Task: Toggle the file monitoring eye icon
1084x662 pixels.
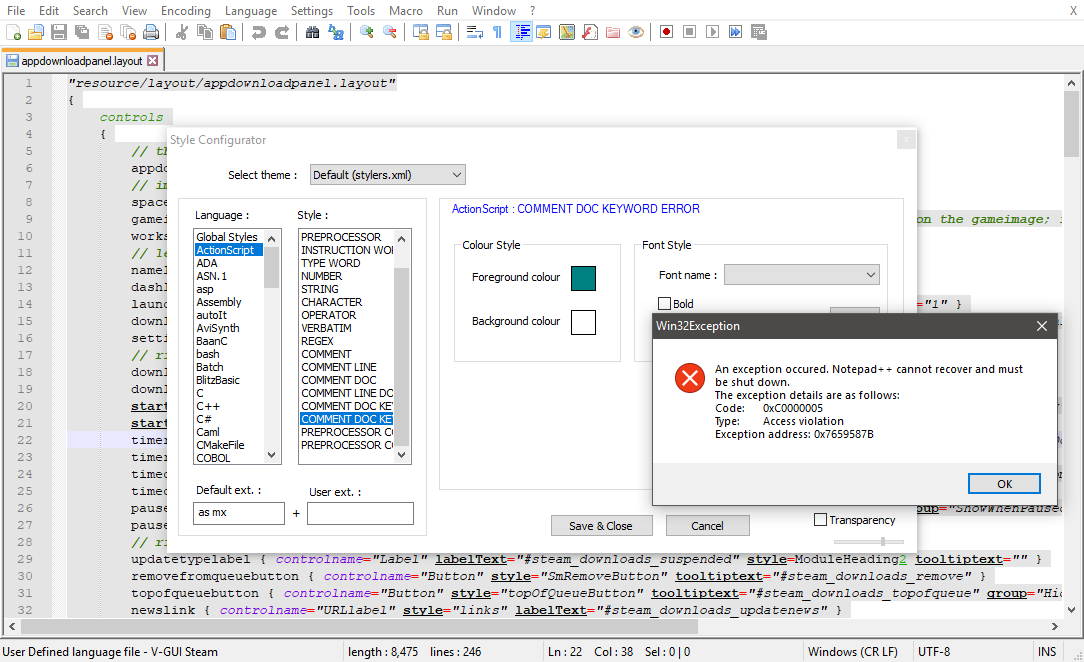Action: click(636, 32)
